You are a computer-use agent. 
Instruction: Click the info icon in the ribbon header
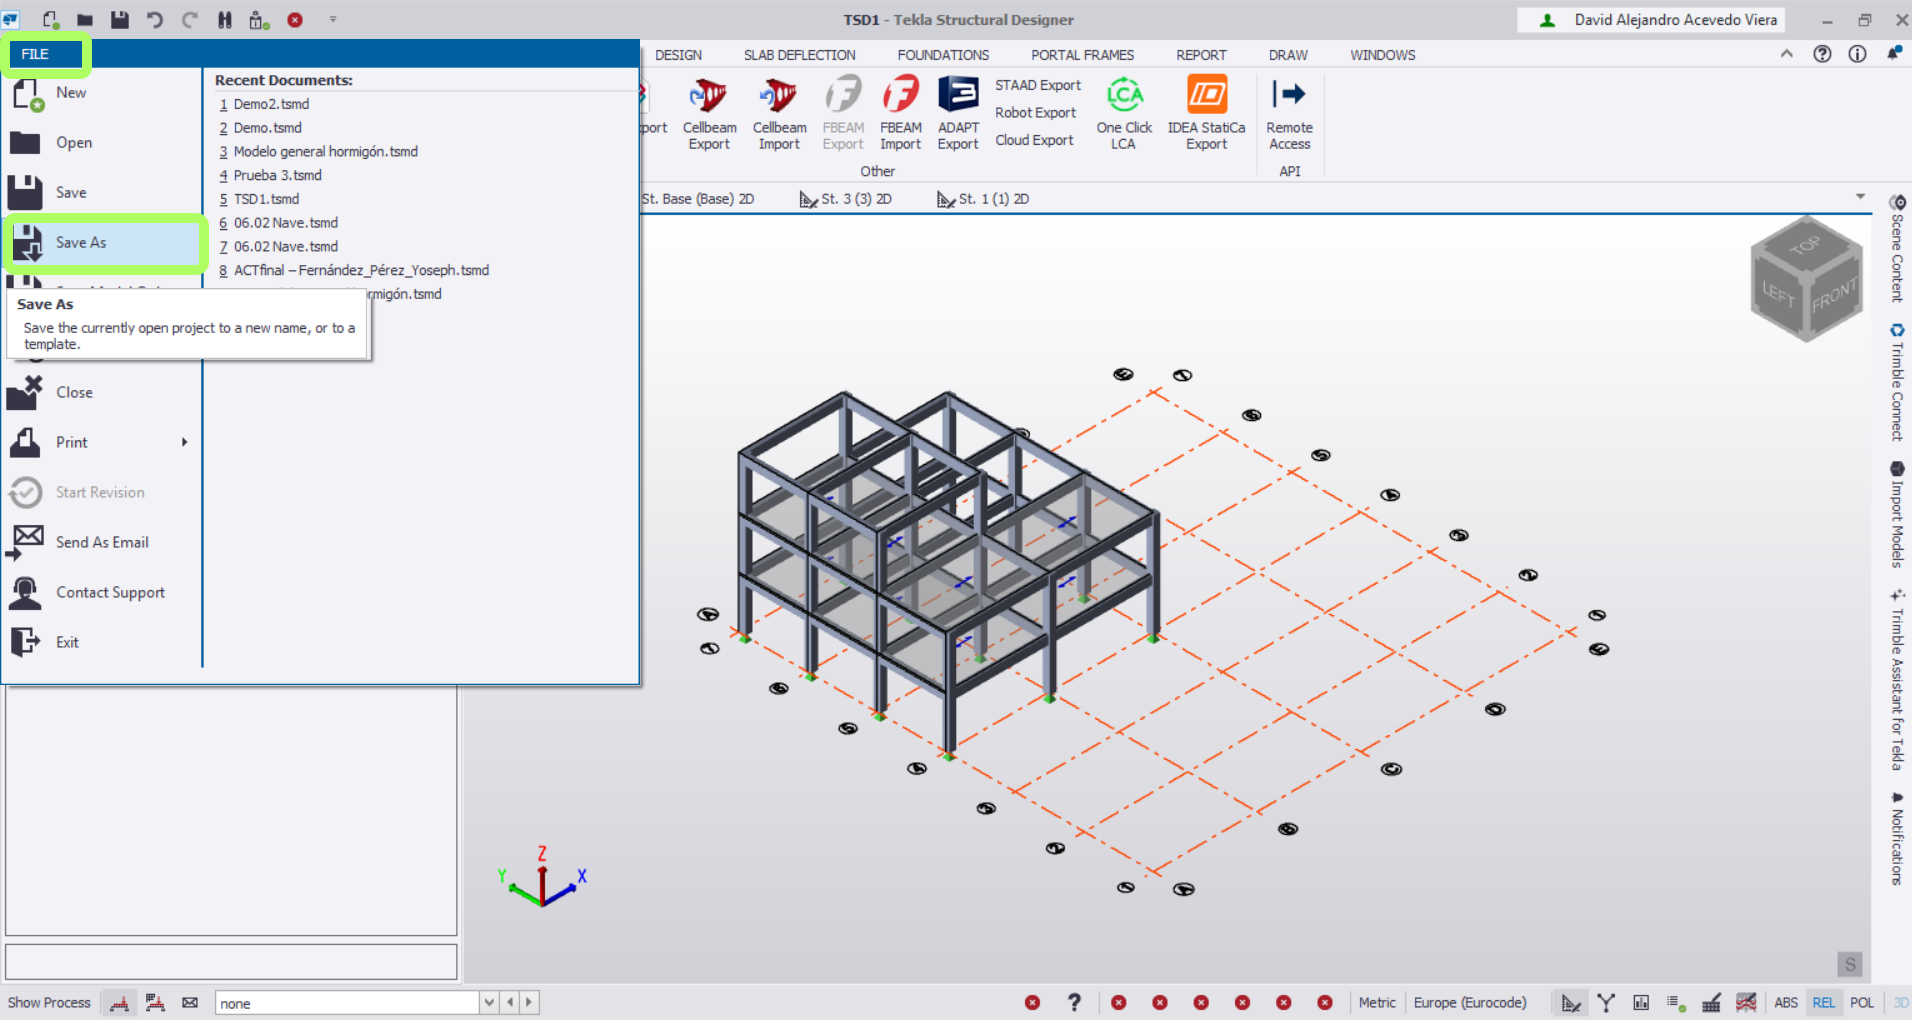pyautogui.click(x=1857, y=54)
